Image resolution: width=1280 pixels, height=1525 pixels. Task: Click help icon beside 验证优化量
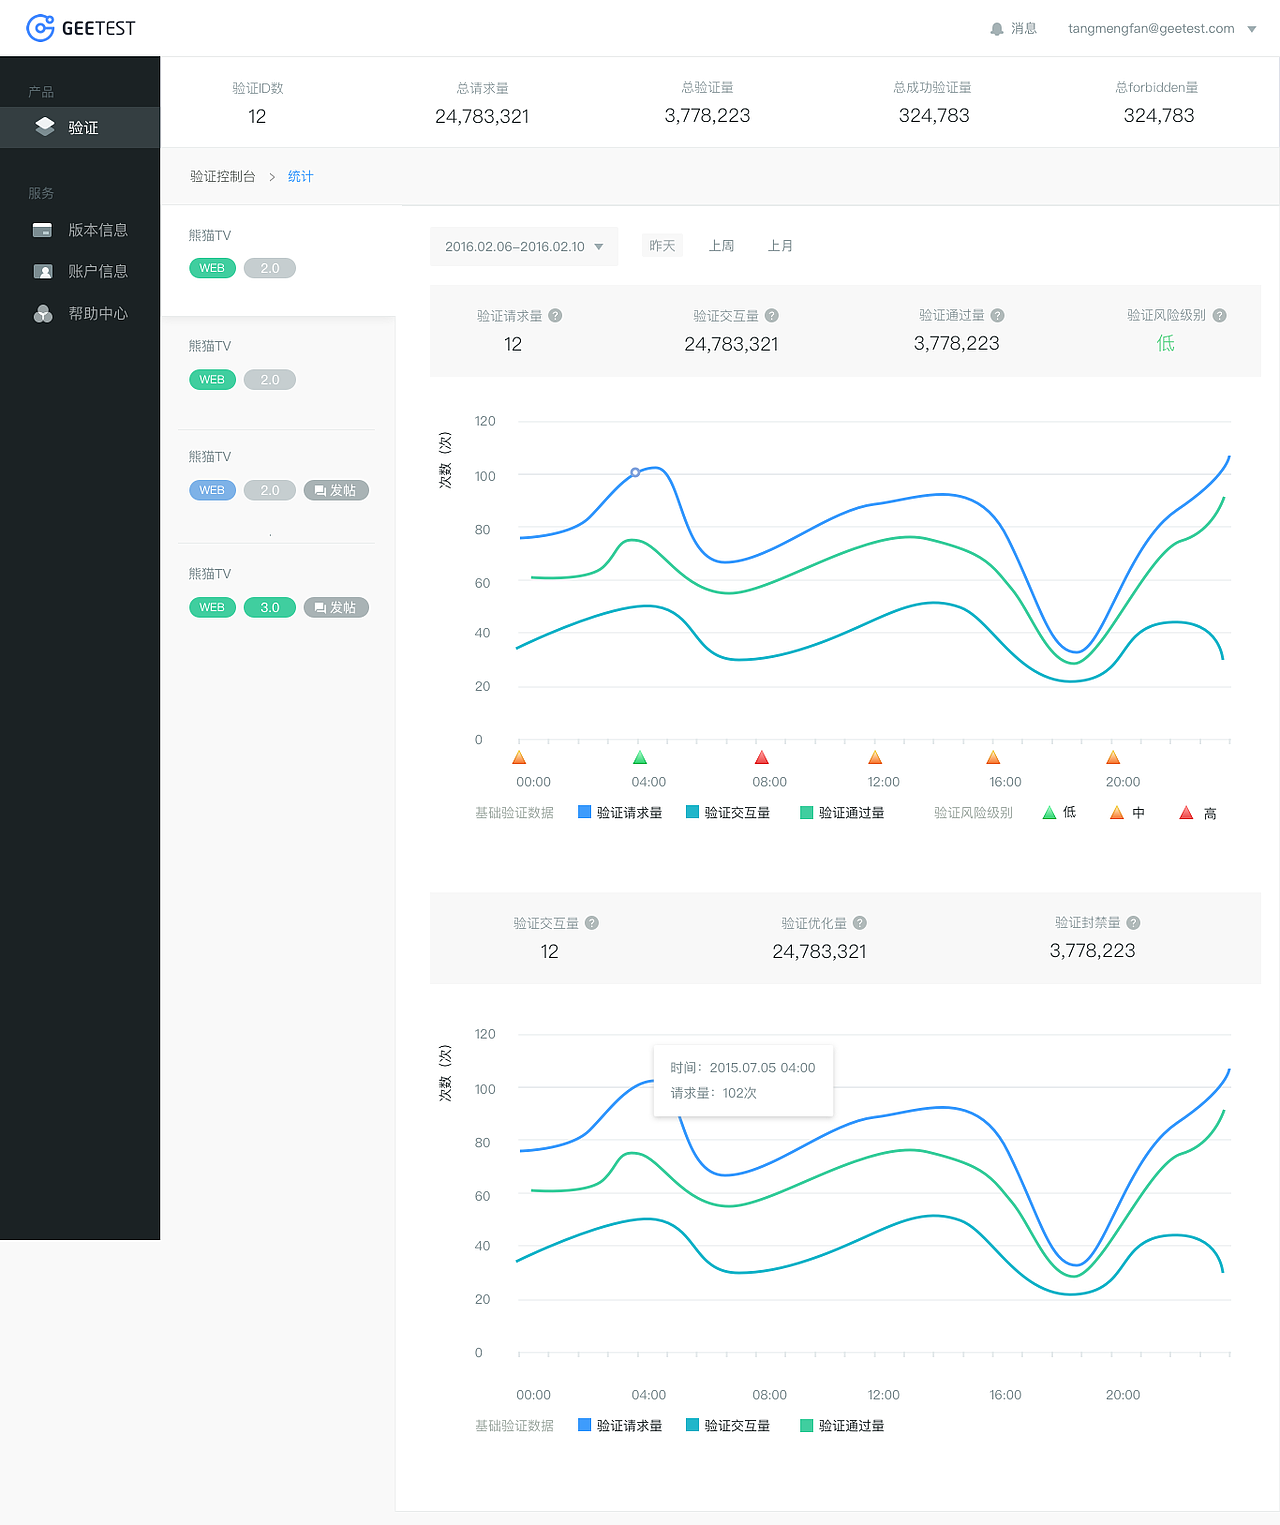coord(859,923)
